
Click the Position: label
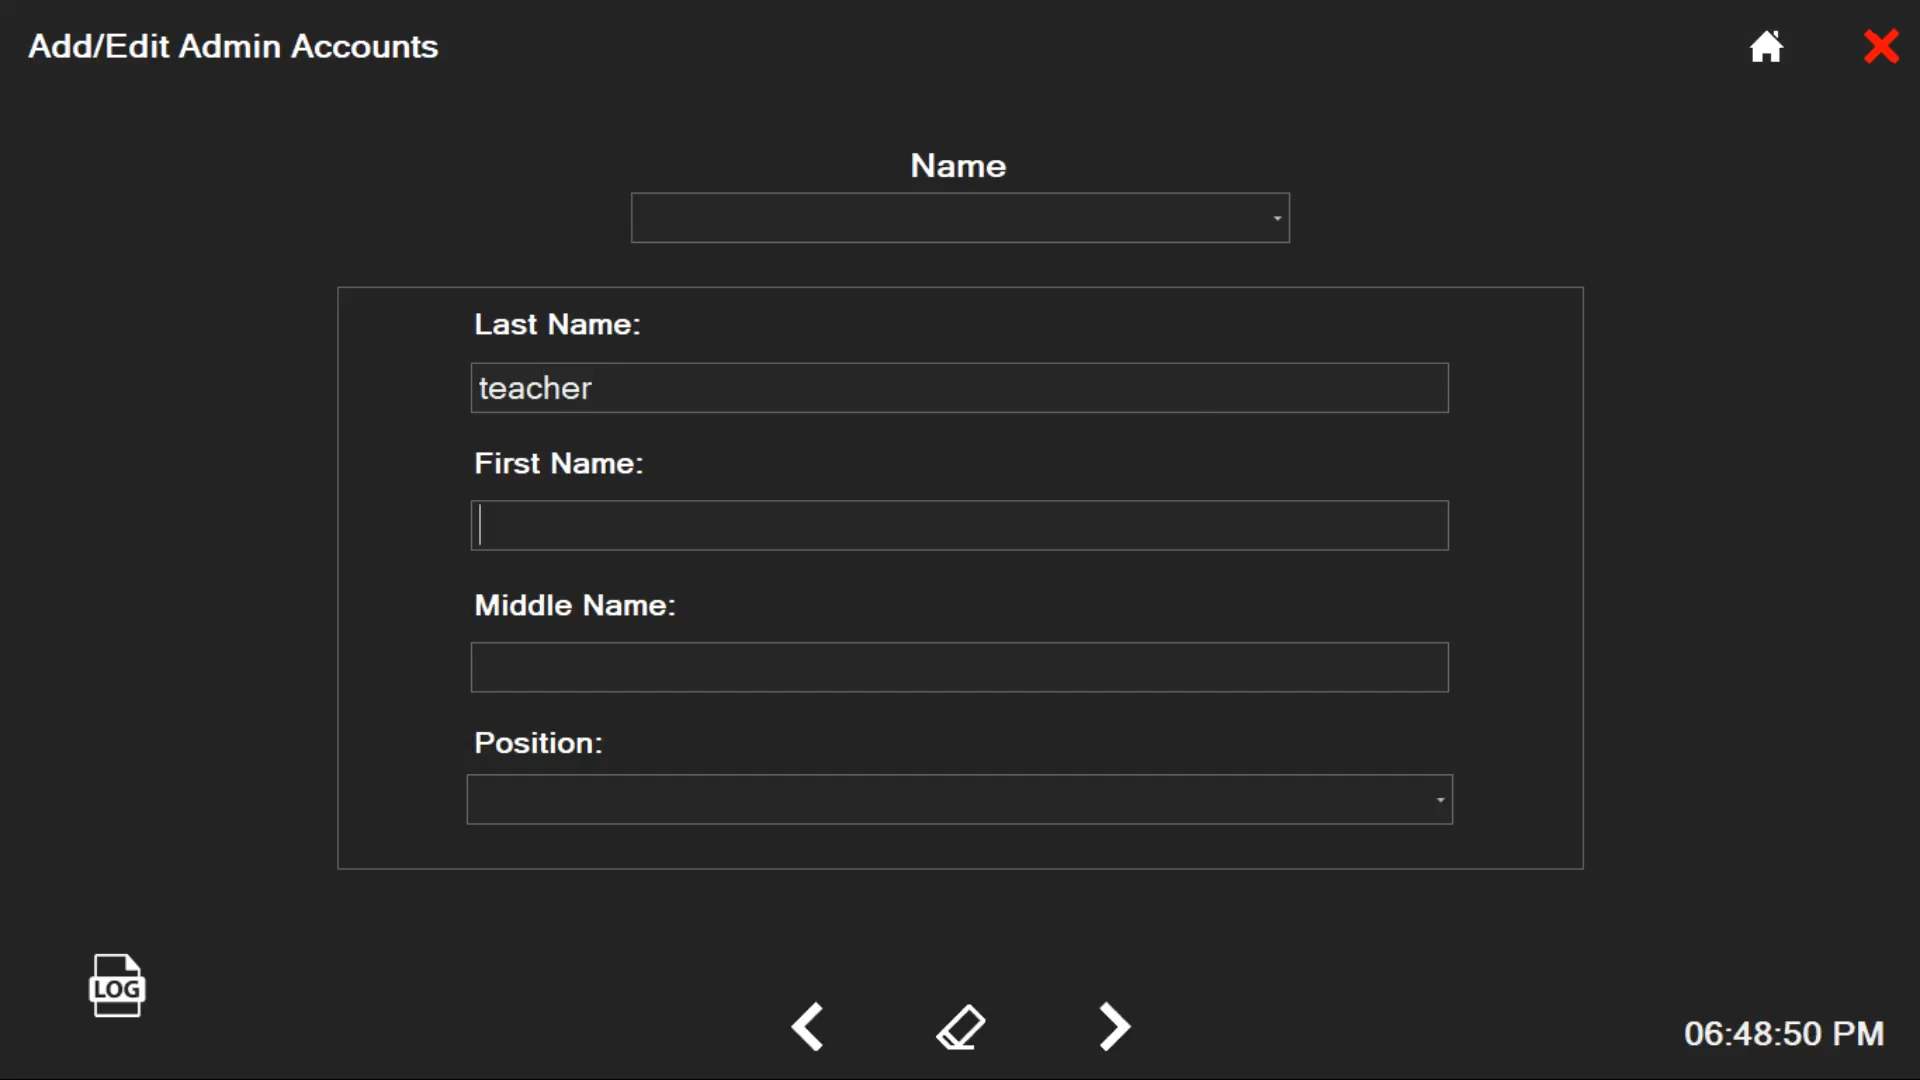pyautogui.click(x=539, y=744)
